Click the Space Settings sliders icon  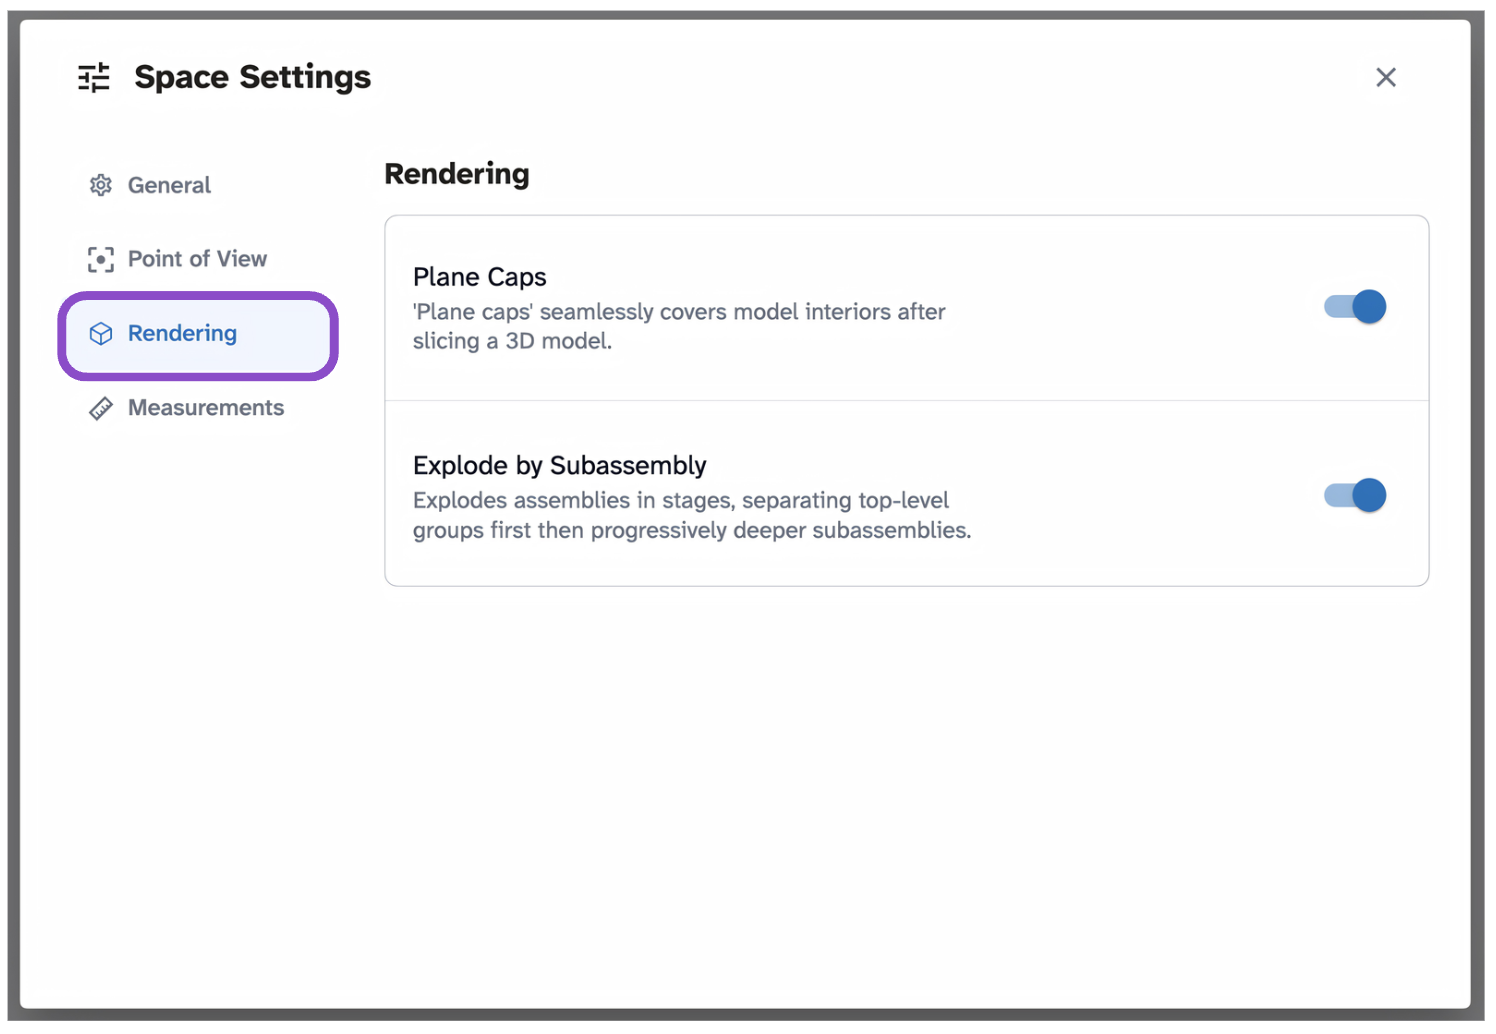pyautogui.click(x=94, y=77)
